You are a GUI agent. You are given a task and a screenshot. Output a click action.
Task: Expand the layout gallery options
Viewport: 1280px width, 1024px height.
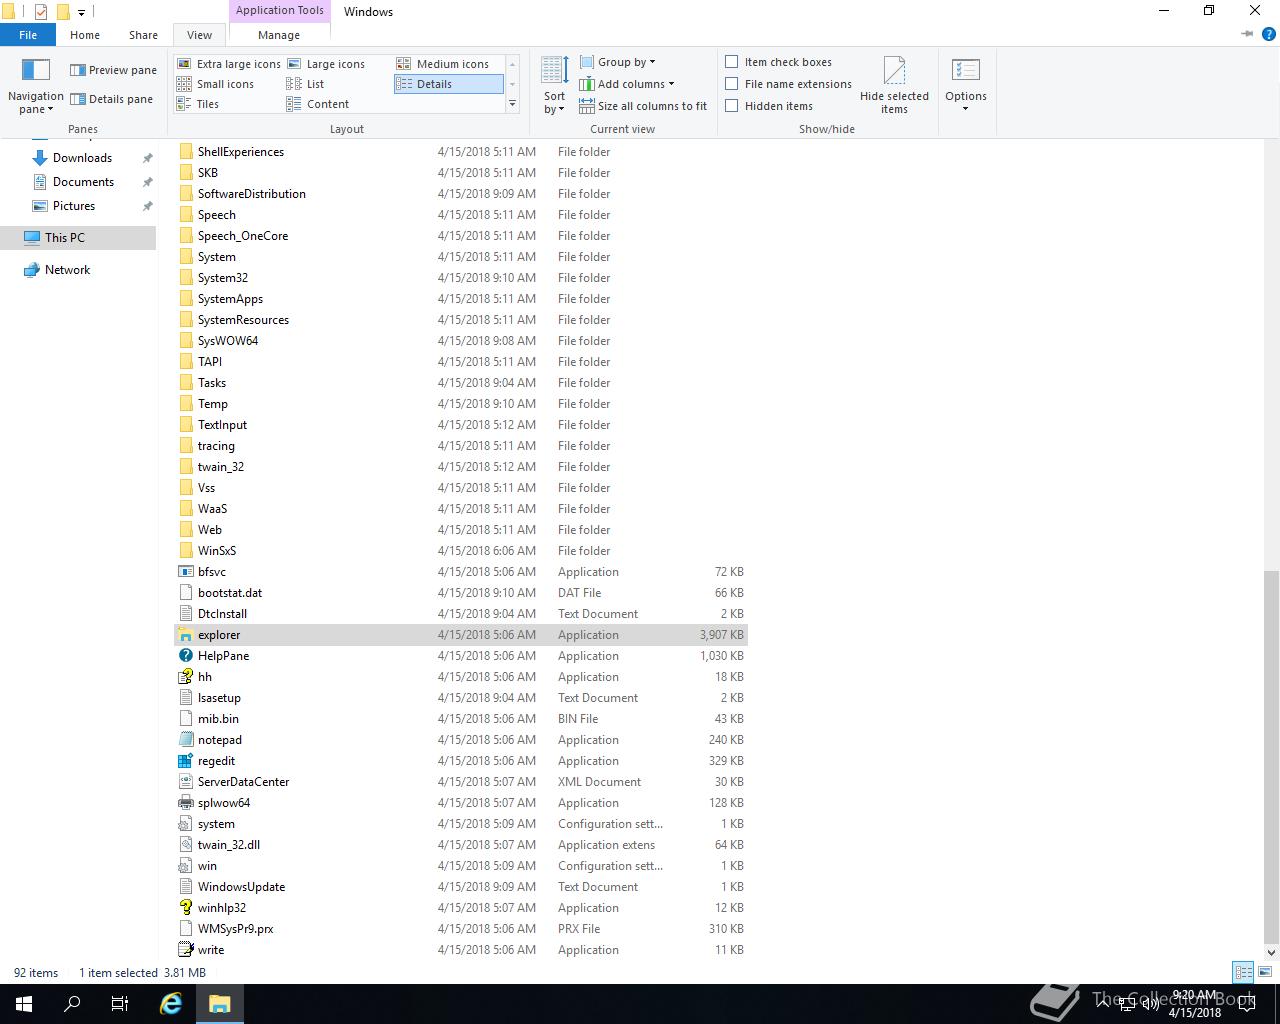pos(512,104)
